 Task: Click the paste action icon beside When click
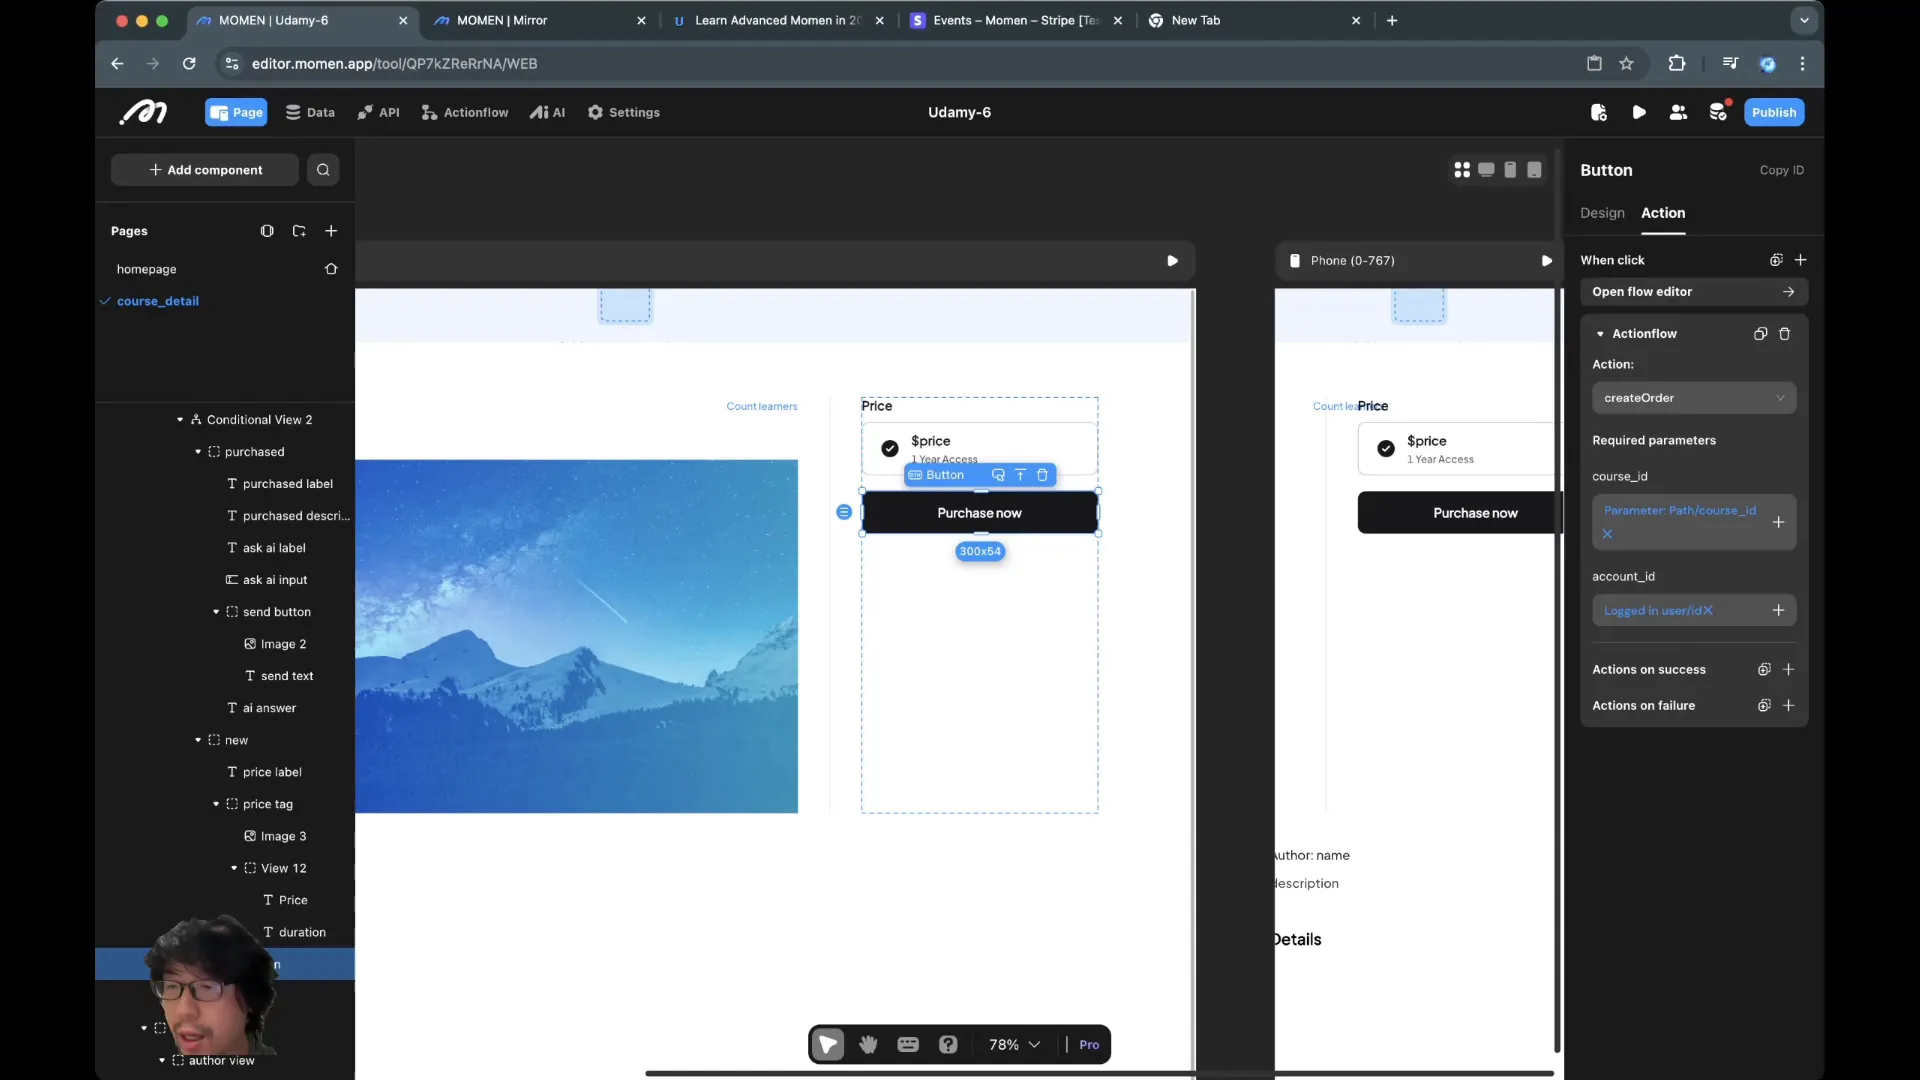pos(1776,260)
